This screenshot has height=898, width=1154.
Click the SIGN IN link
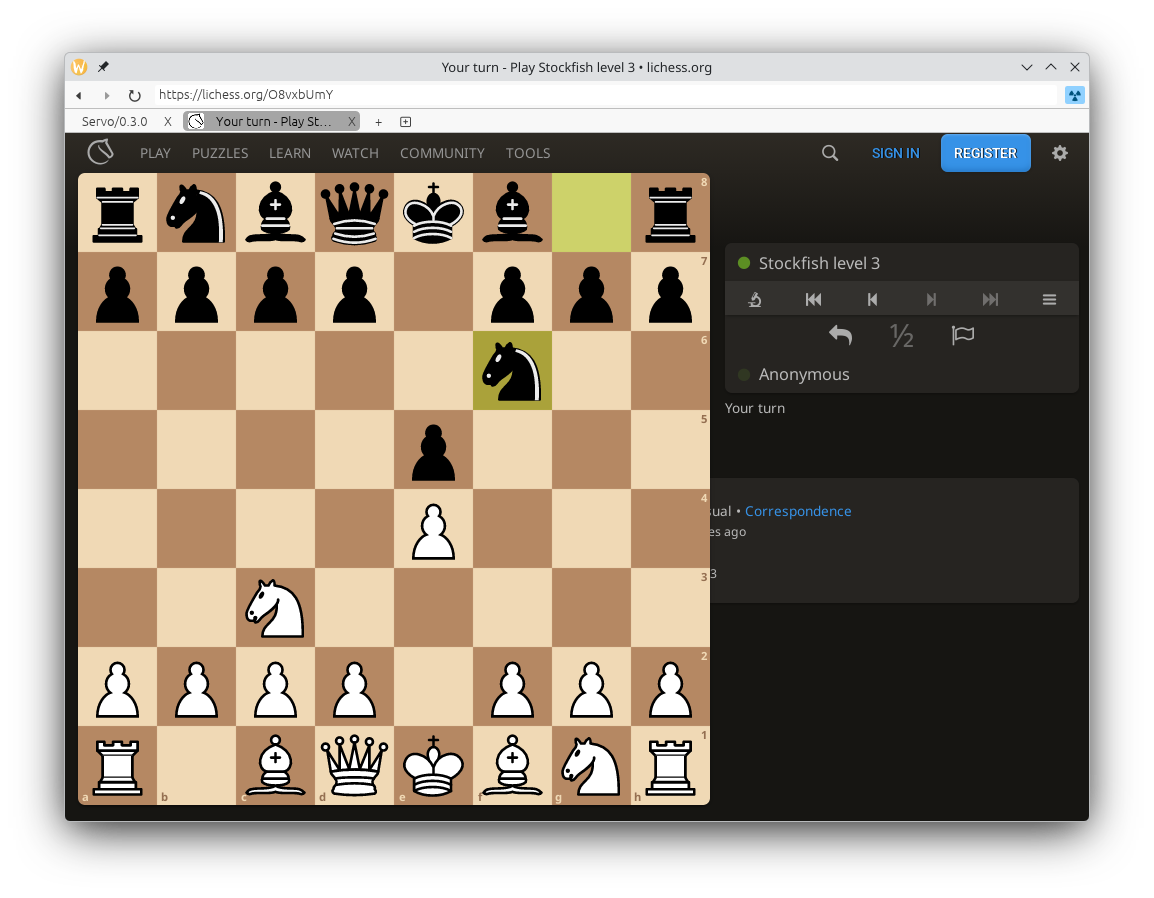coord(895,153)
